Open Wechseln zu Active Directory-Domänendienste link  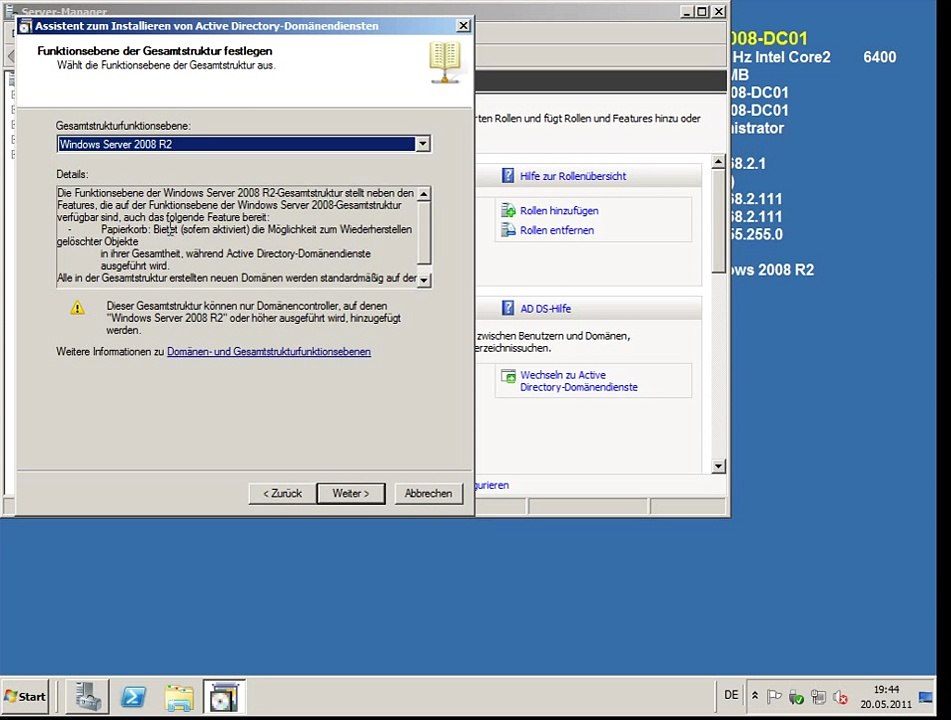tap(579, 381)
